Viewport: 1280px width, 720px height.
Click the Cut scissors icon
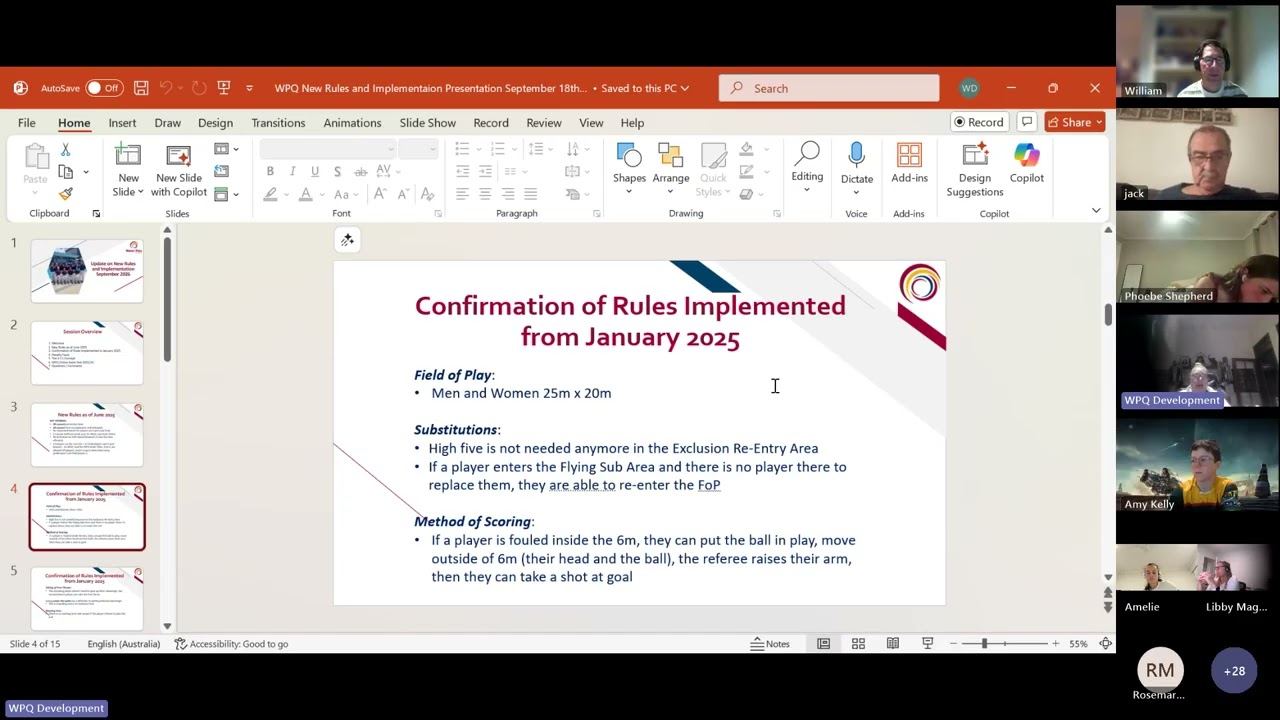click(65, 150)
